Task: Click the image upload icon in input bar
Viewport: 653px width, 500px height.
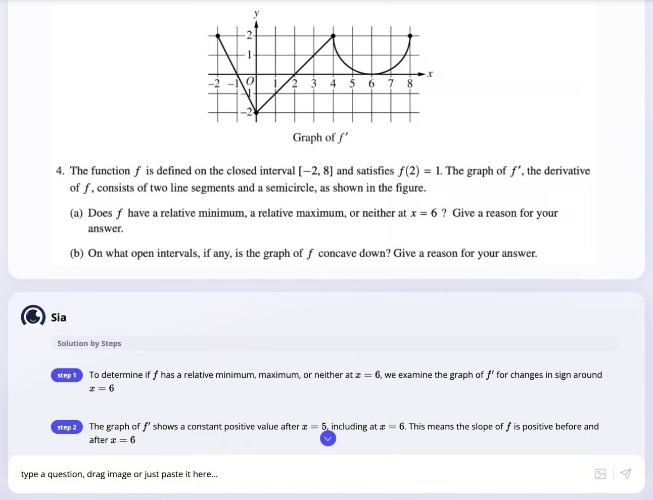Action: [x=600, y=474]
